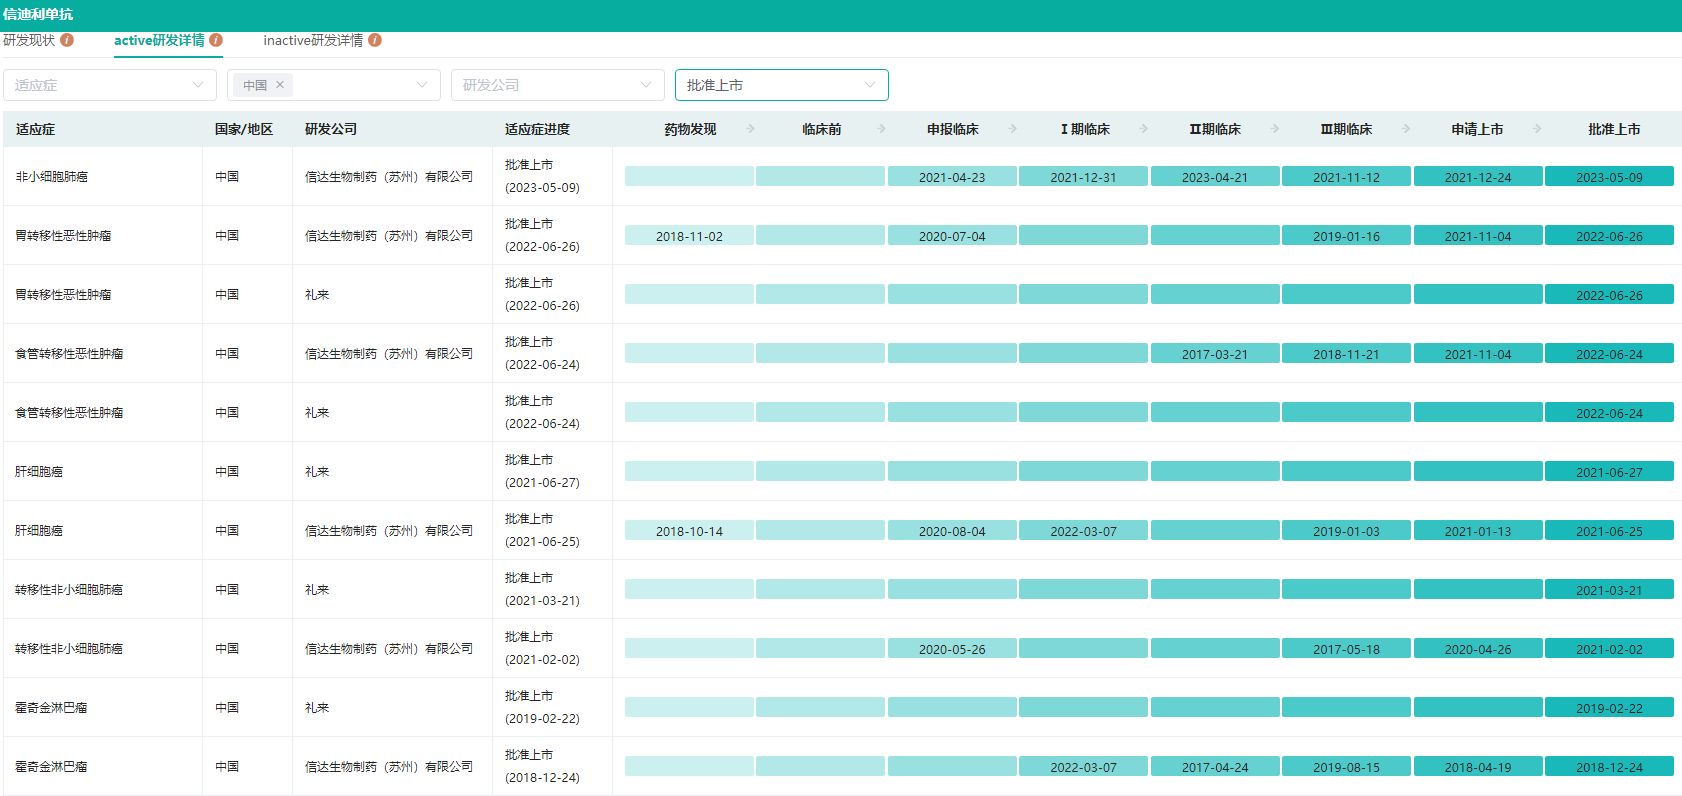Viewport: 1682px width, 796px height.
Task: Click info icon beside inactive研发详情 tab
Action: 375,40
